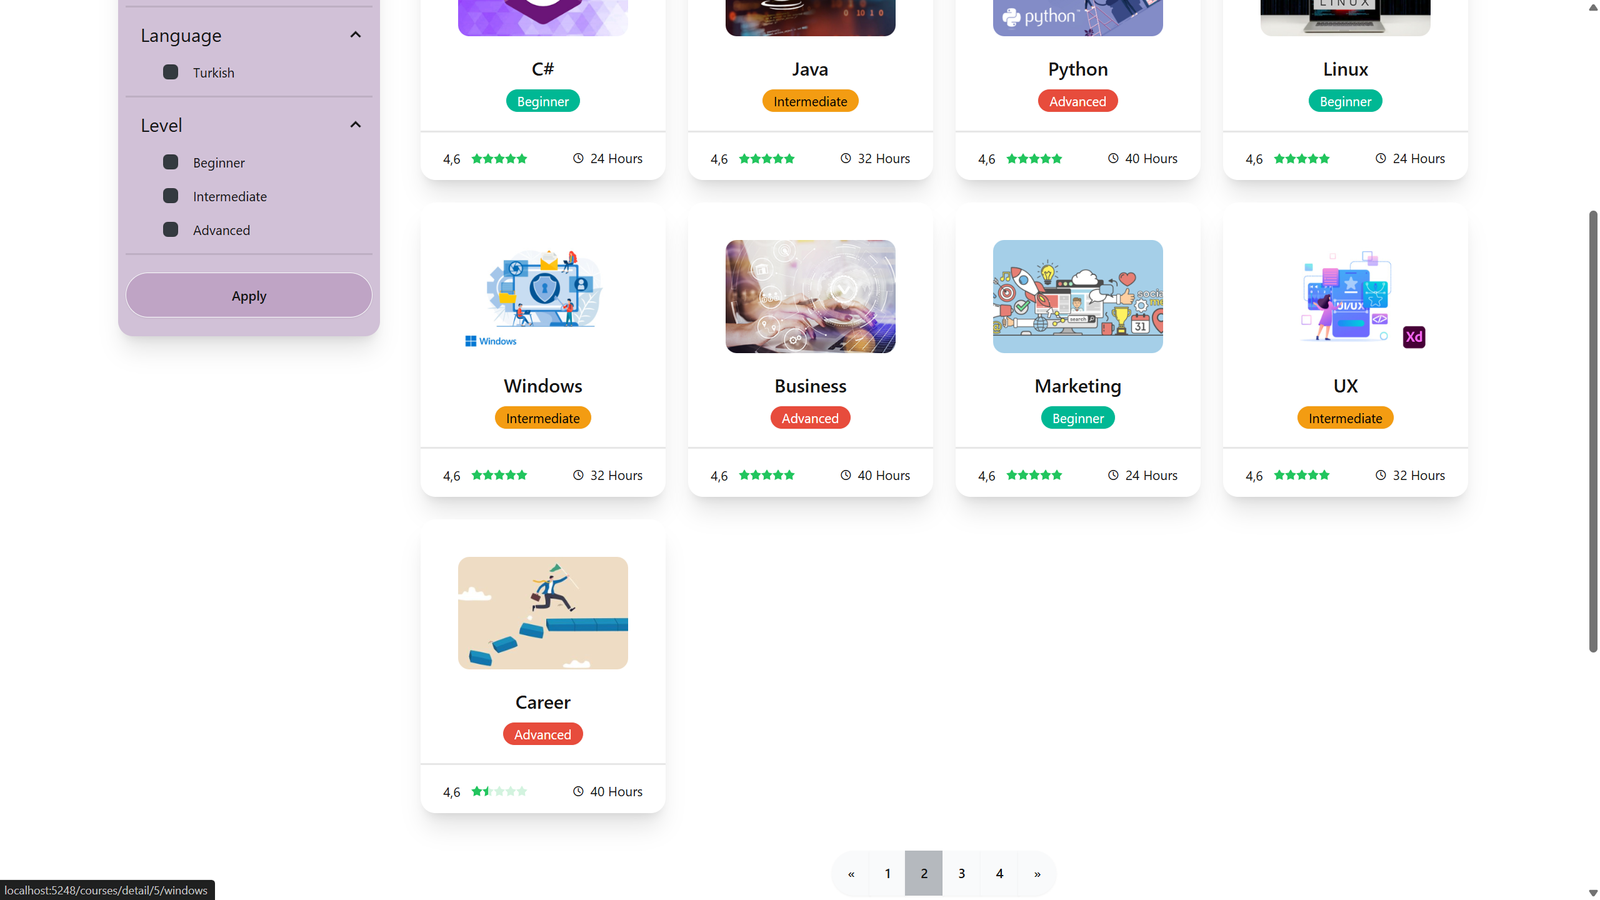Click the star rating on Business course
1600x900 pixels.
coord(767,475)
